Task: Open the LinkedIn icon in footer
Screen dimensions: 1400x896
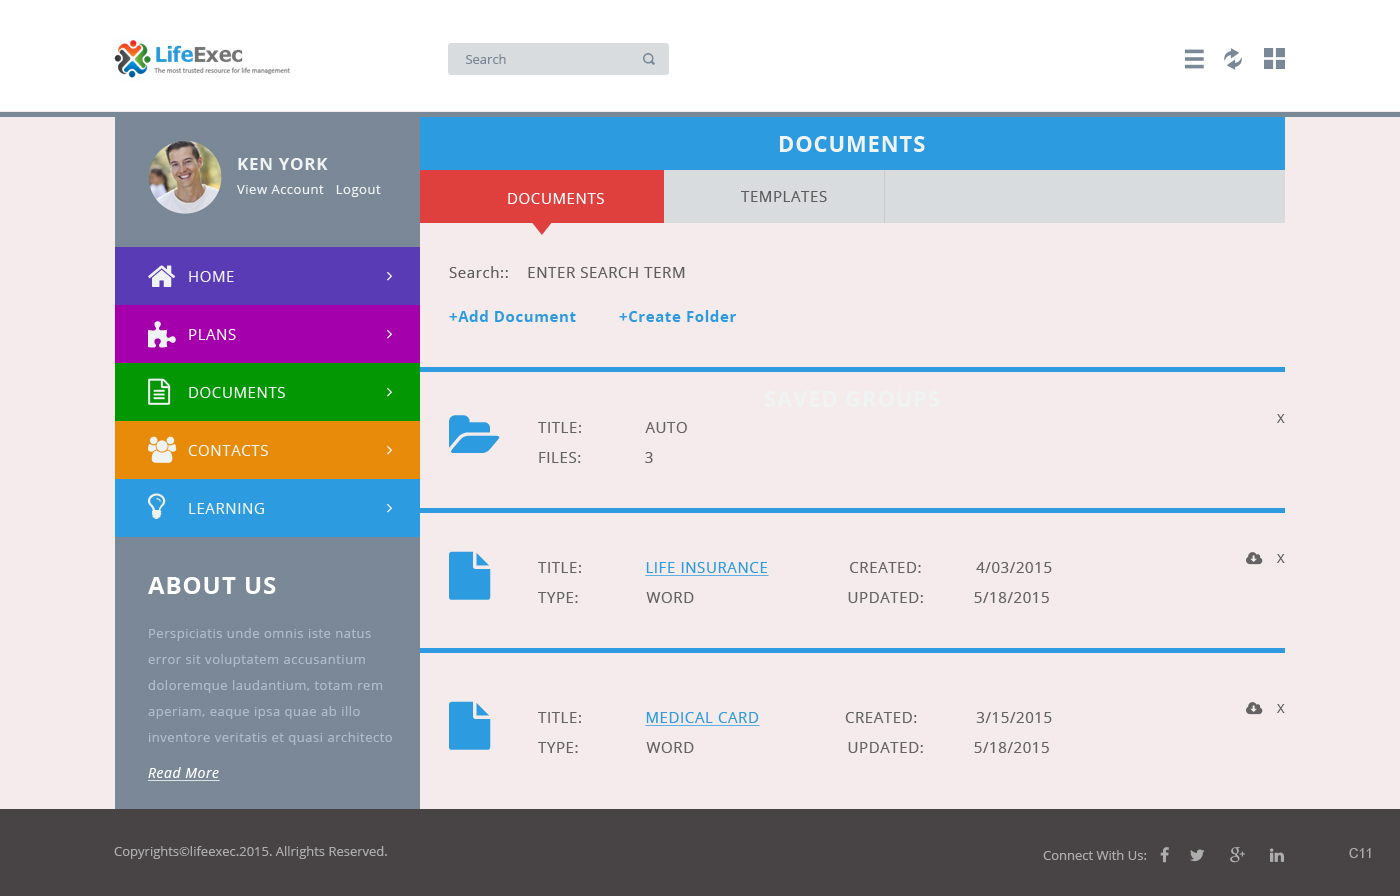Action: [x=1277, y=855]
